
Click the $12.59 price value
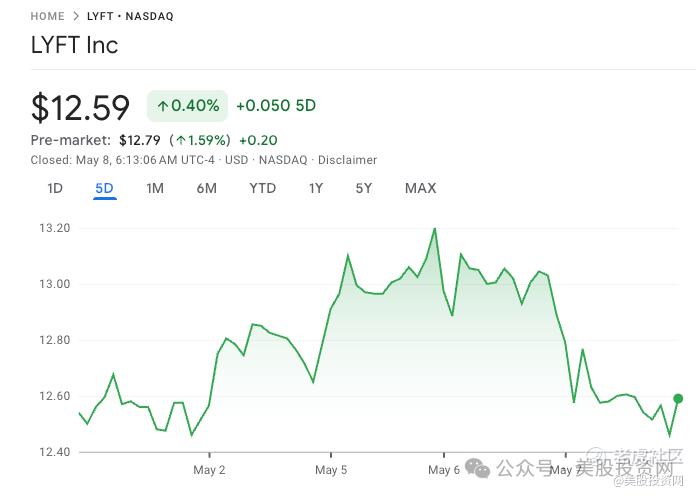[80, 107]
